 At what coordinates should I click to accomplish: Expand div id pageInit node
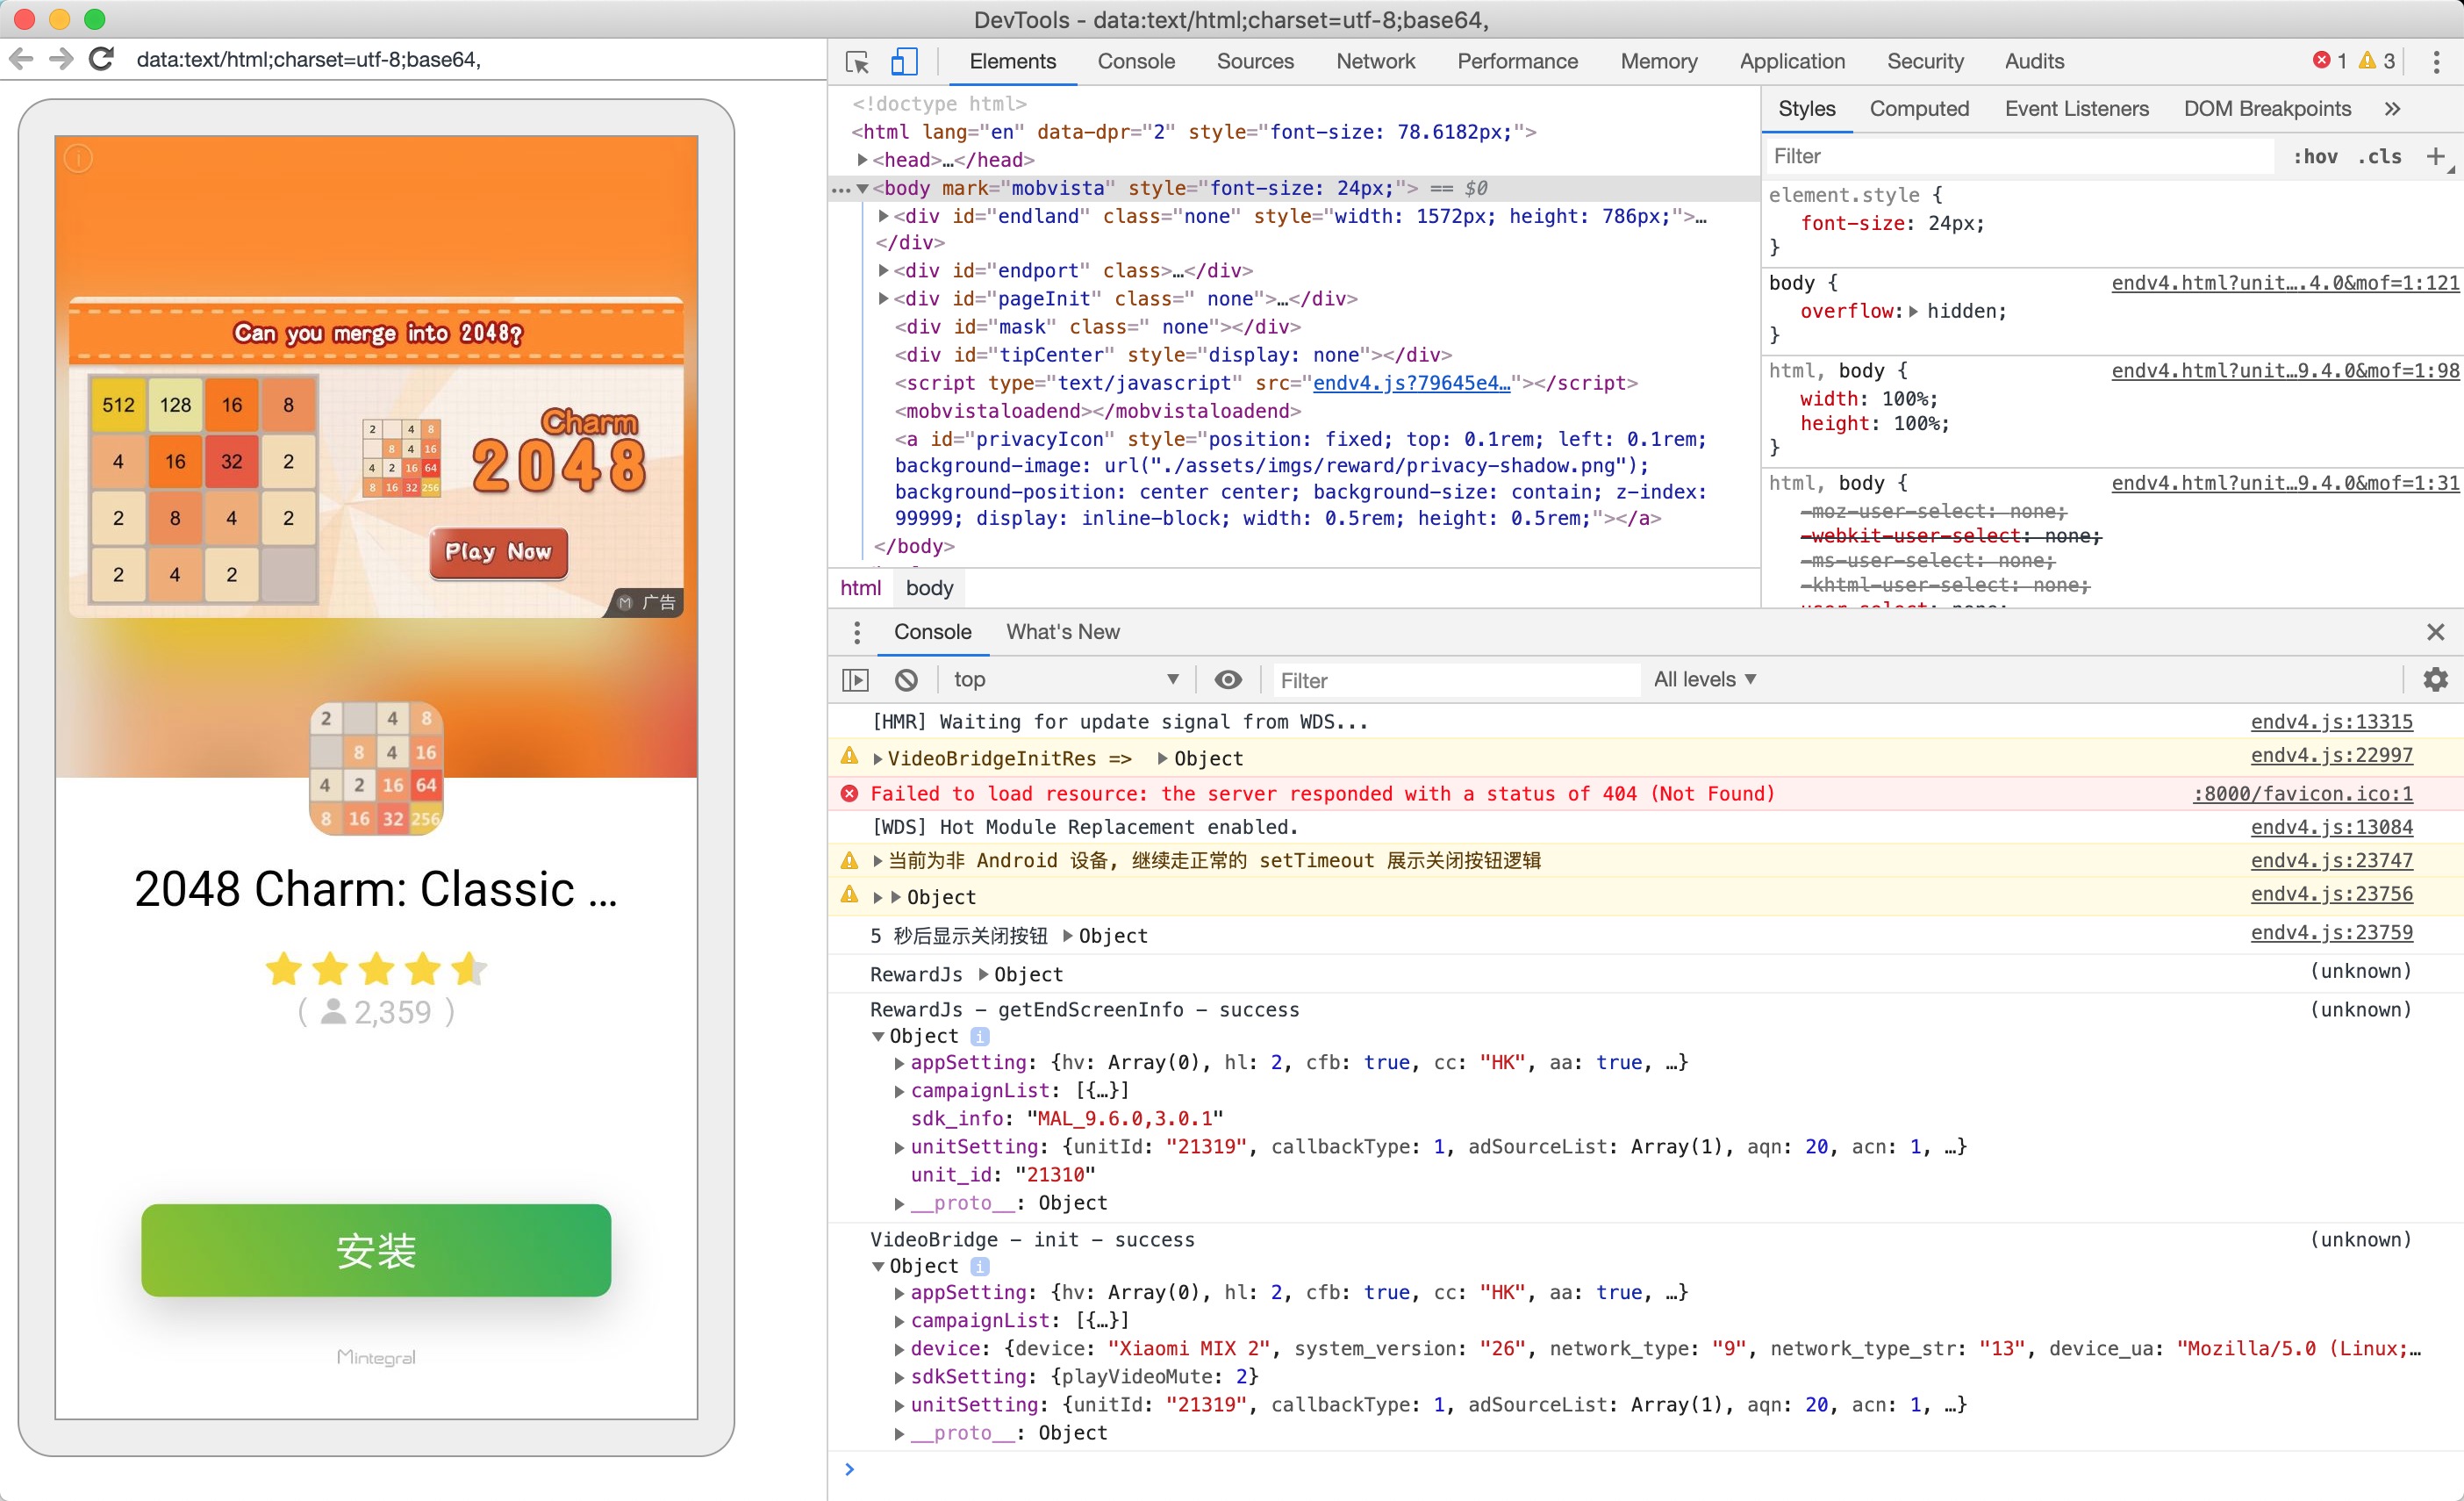(x=883, y=298)
